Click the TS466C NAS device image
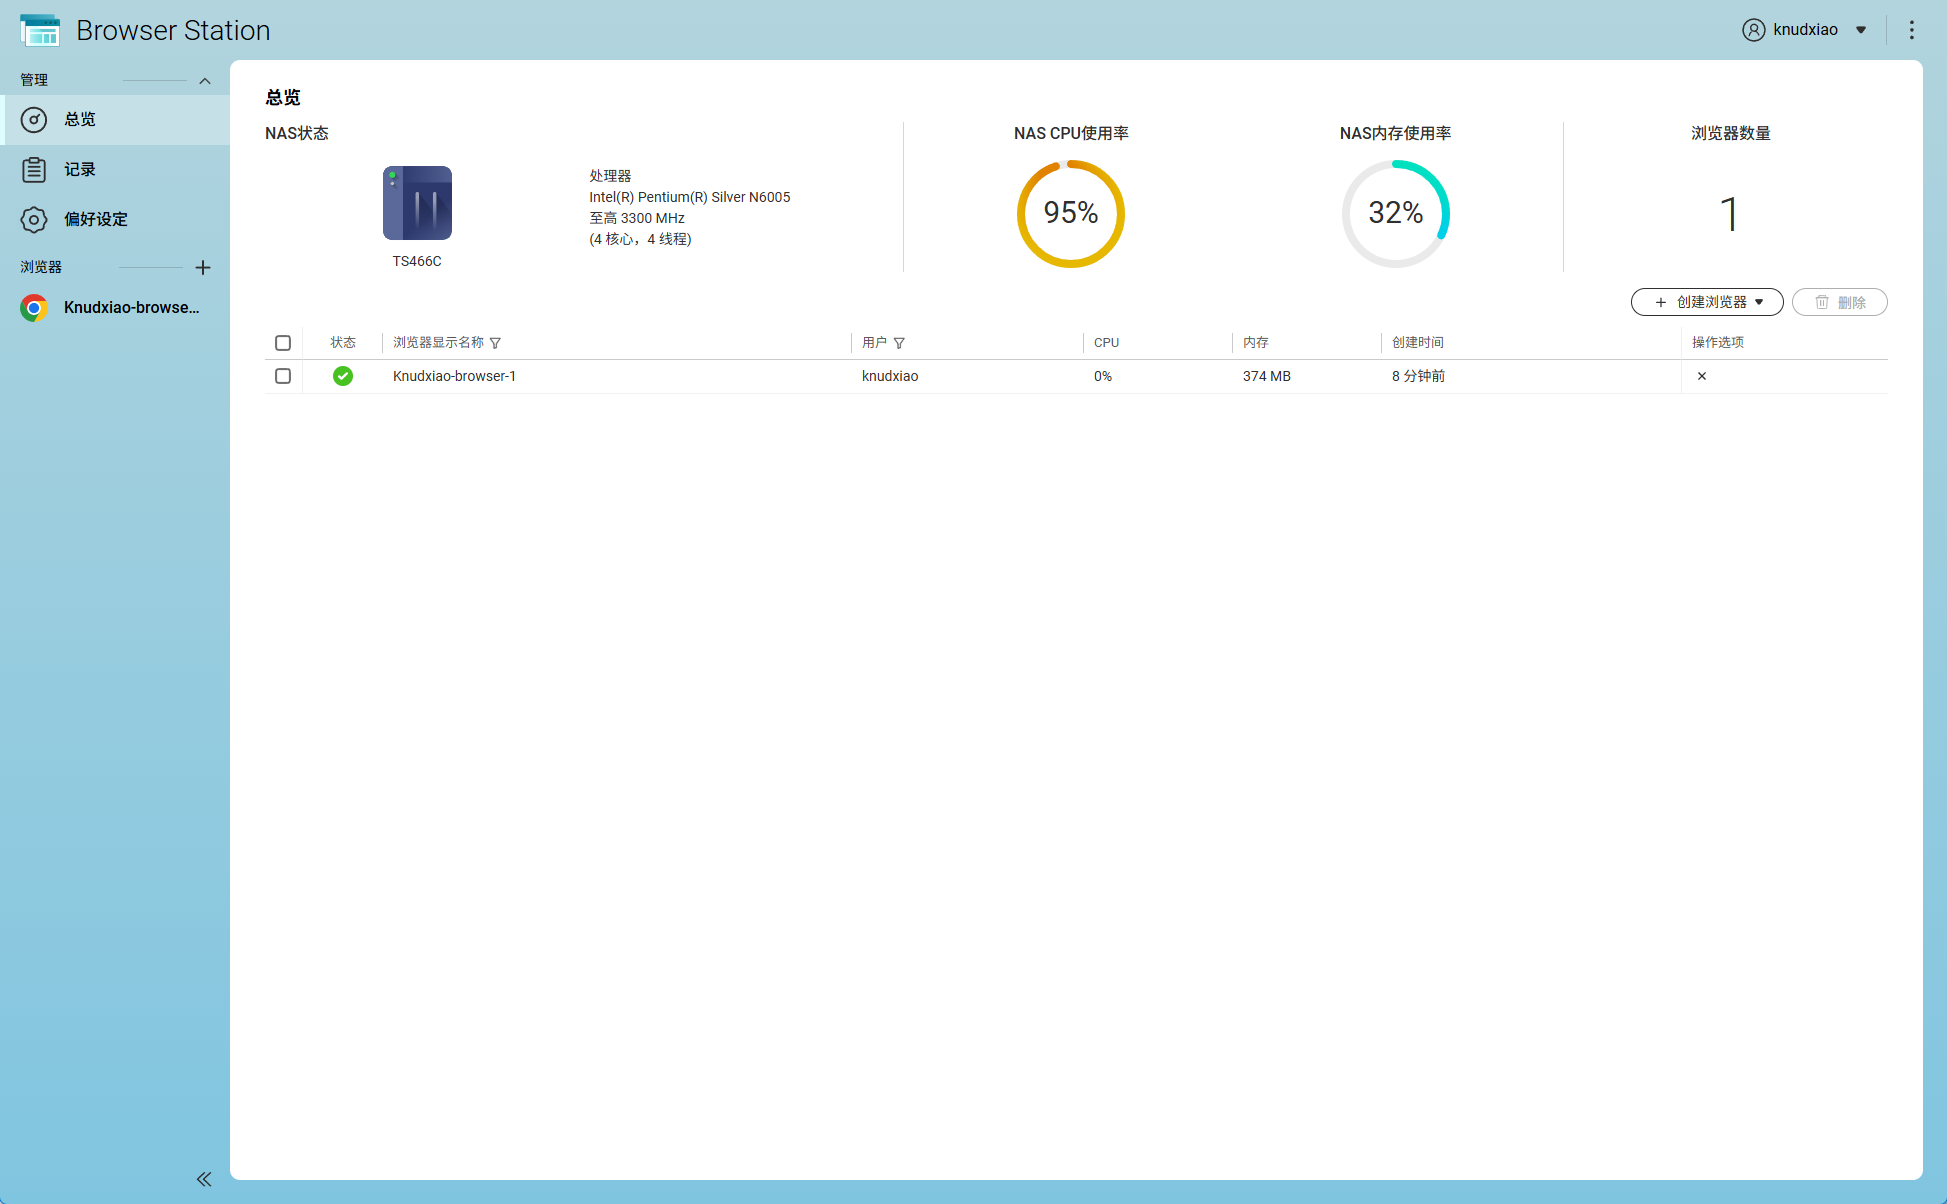 pyautogui.click(x=417, y=203)
